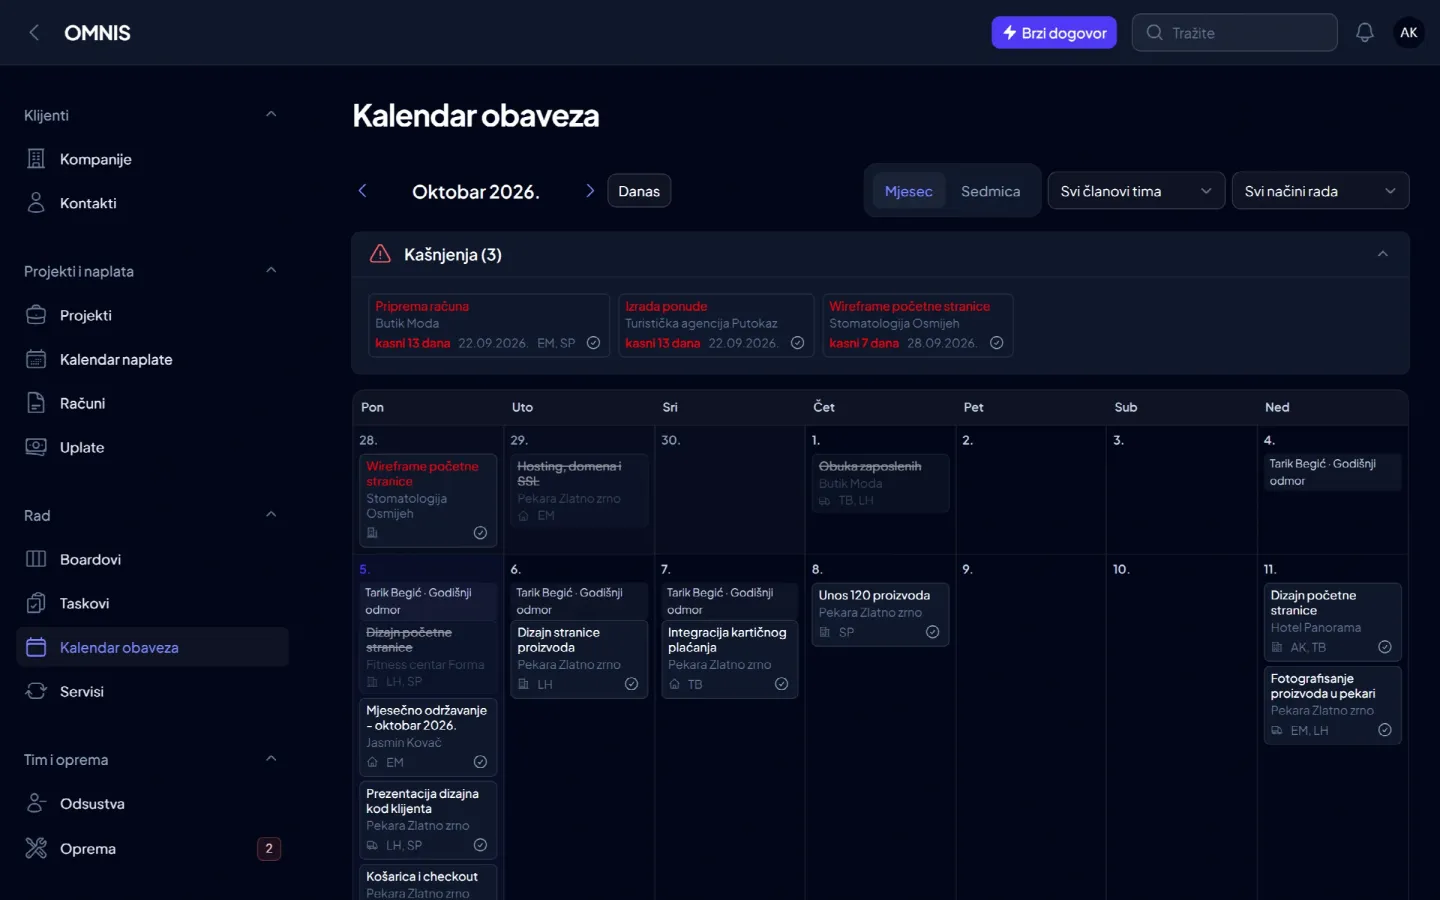Open the Svi načini rada dropdown

1320,191
